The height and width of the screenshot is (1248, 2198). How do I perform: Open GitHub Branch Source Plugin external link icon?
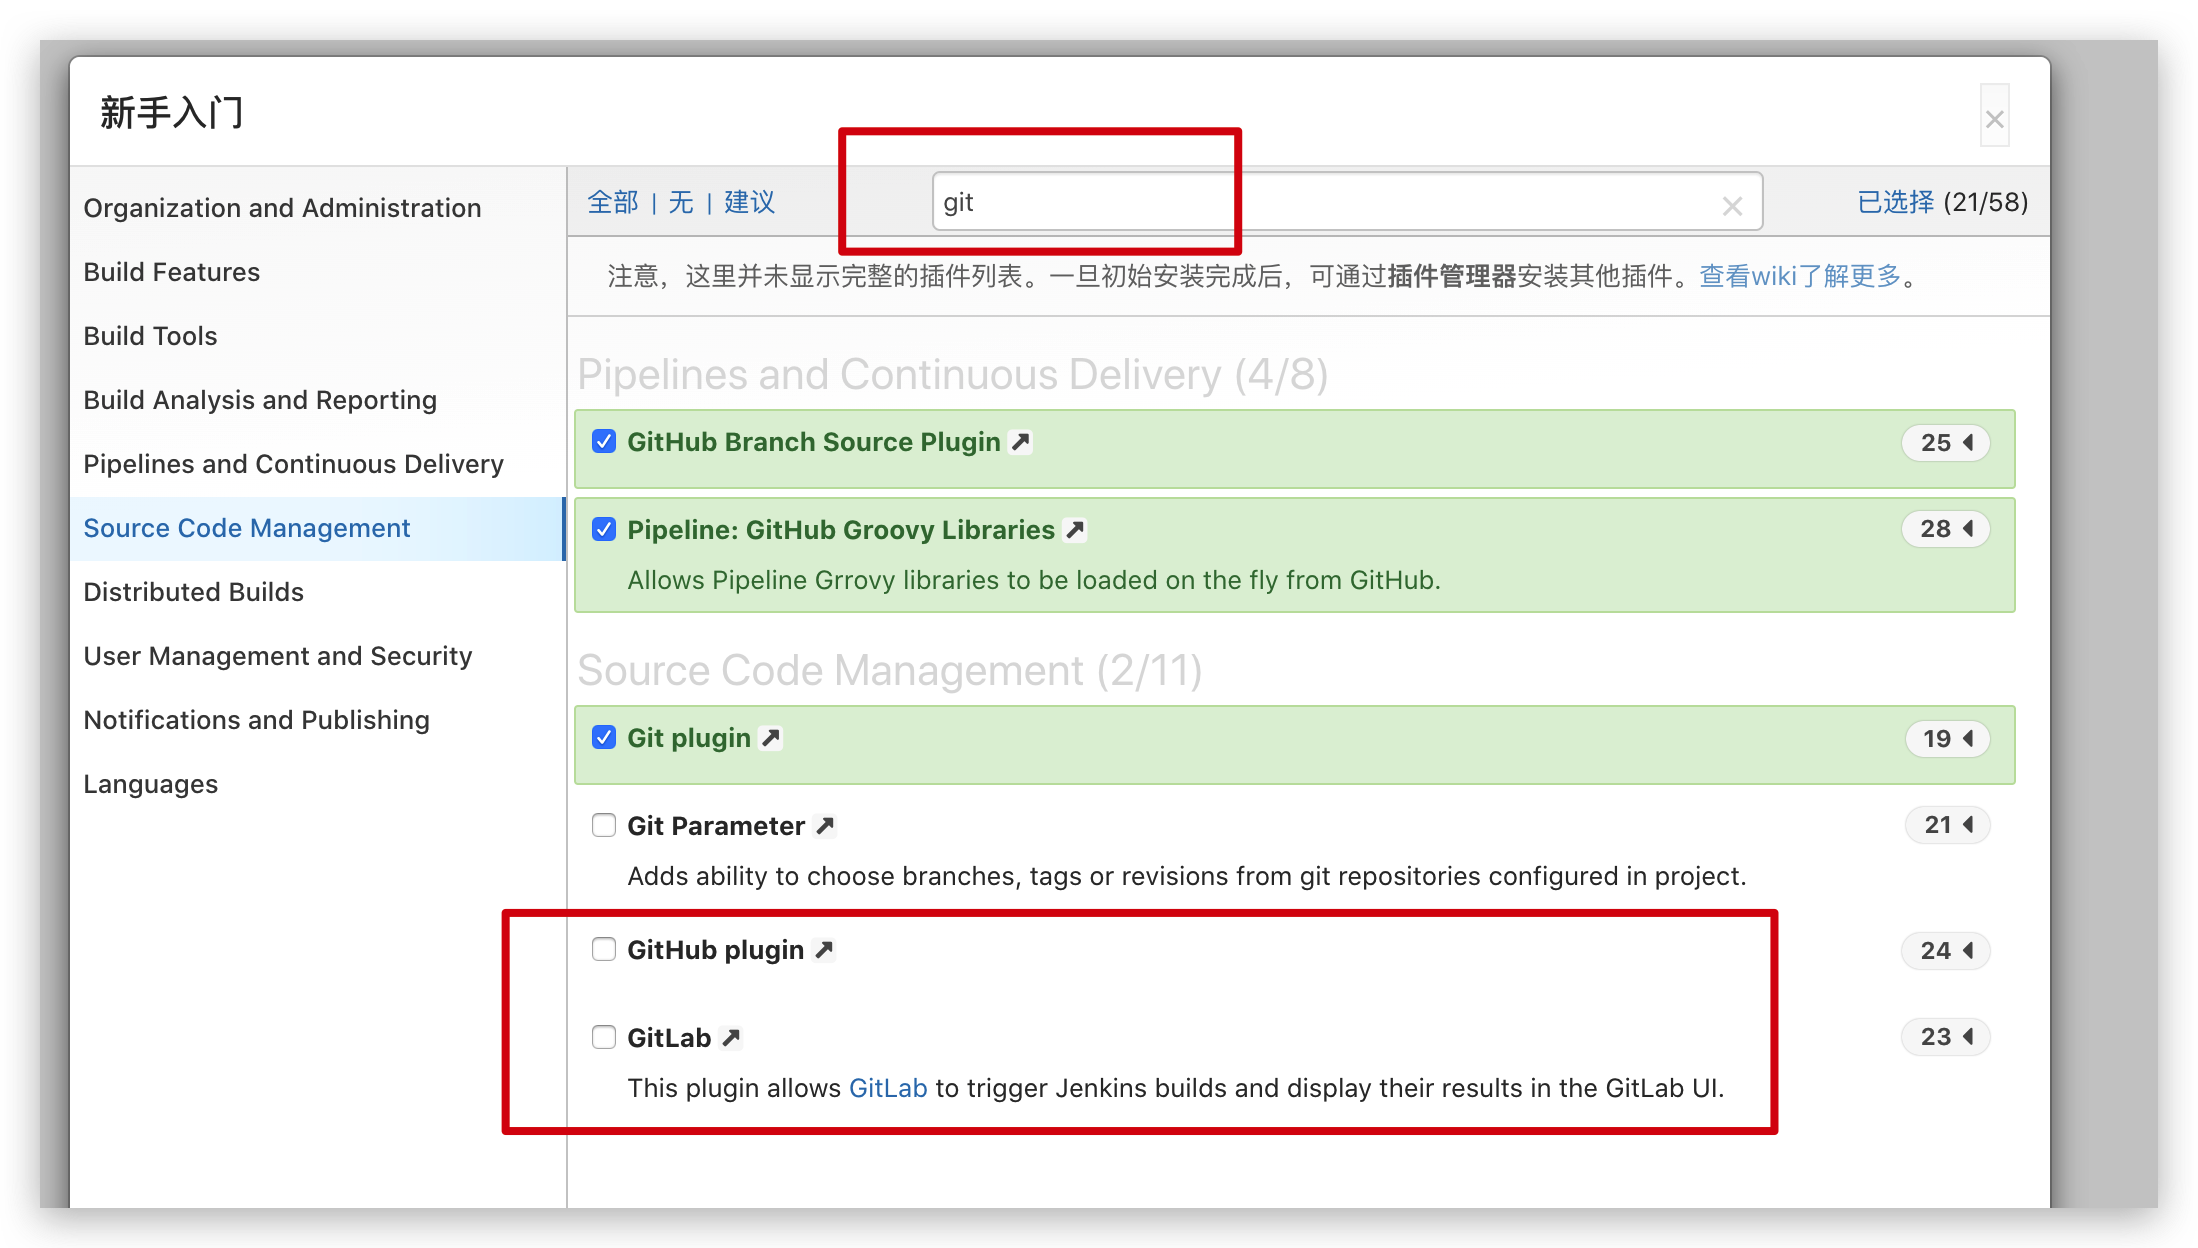1020,442
